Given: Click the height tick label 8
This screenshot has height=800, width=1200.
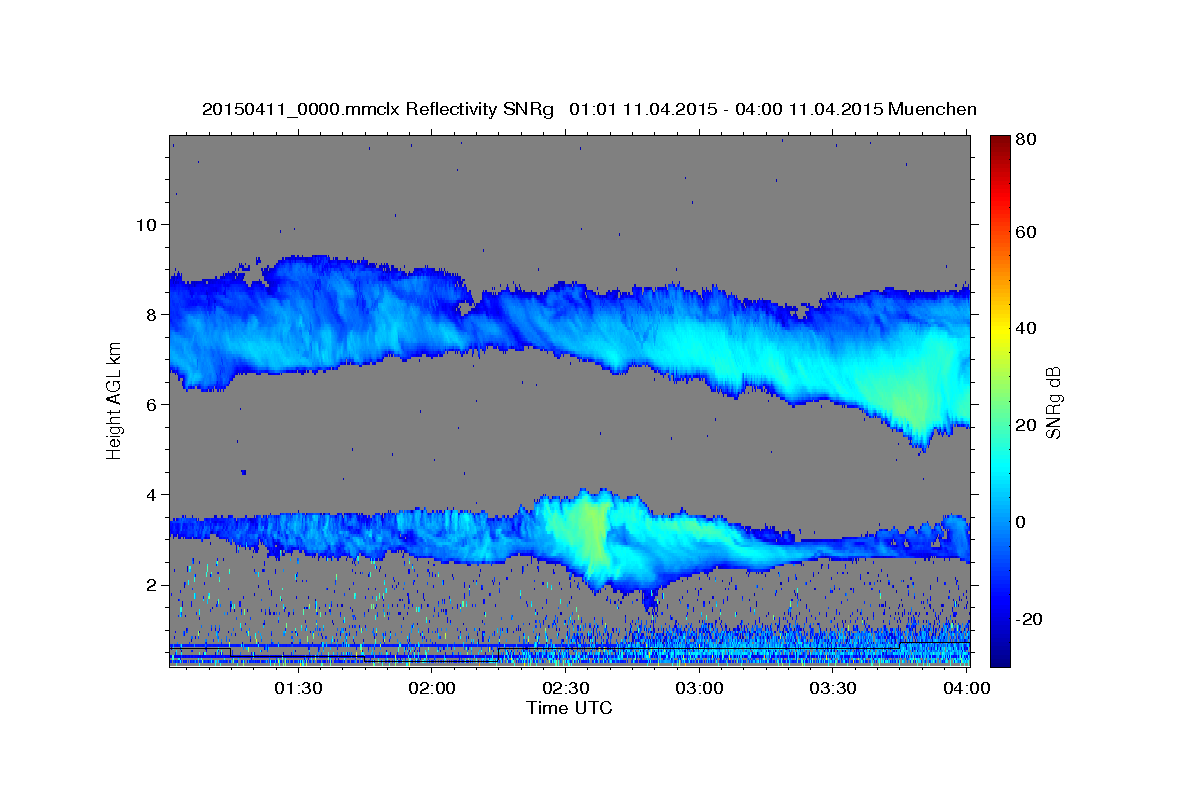Looking at the screenshot, I should click(150, 314).
